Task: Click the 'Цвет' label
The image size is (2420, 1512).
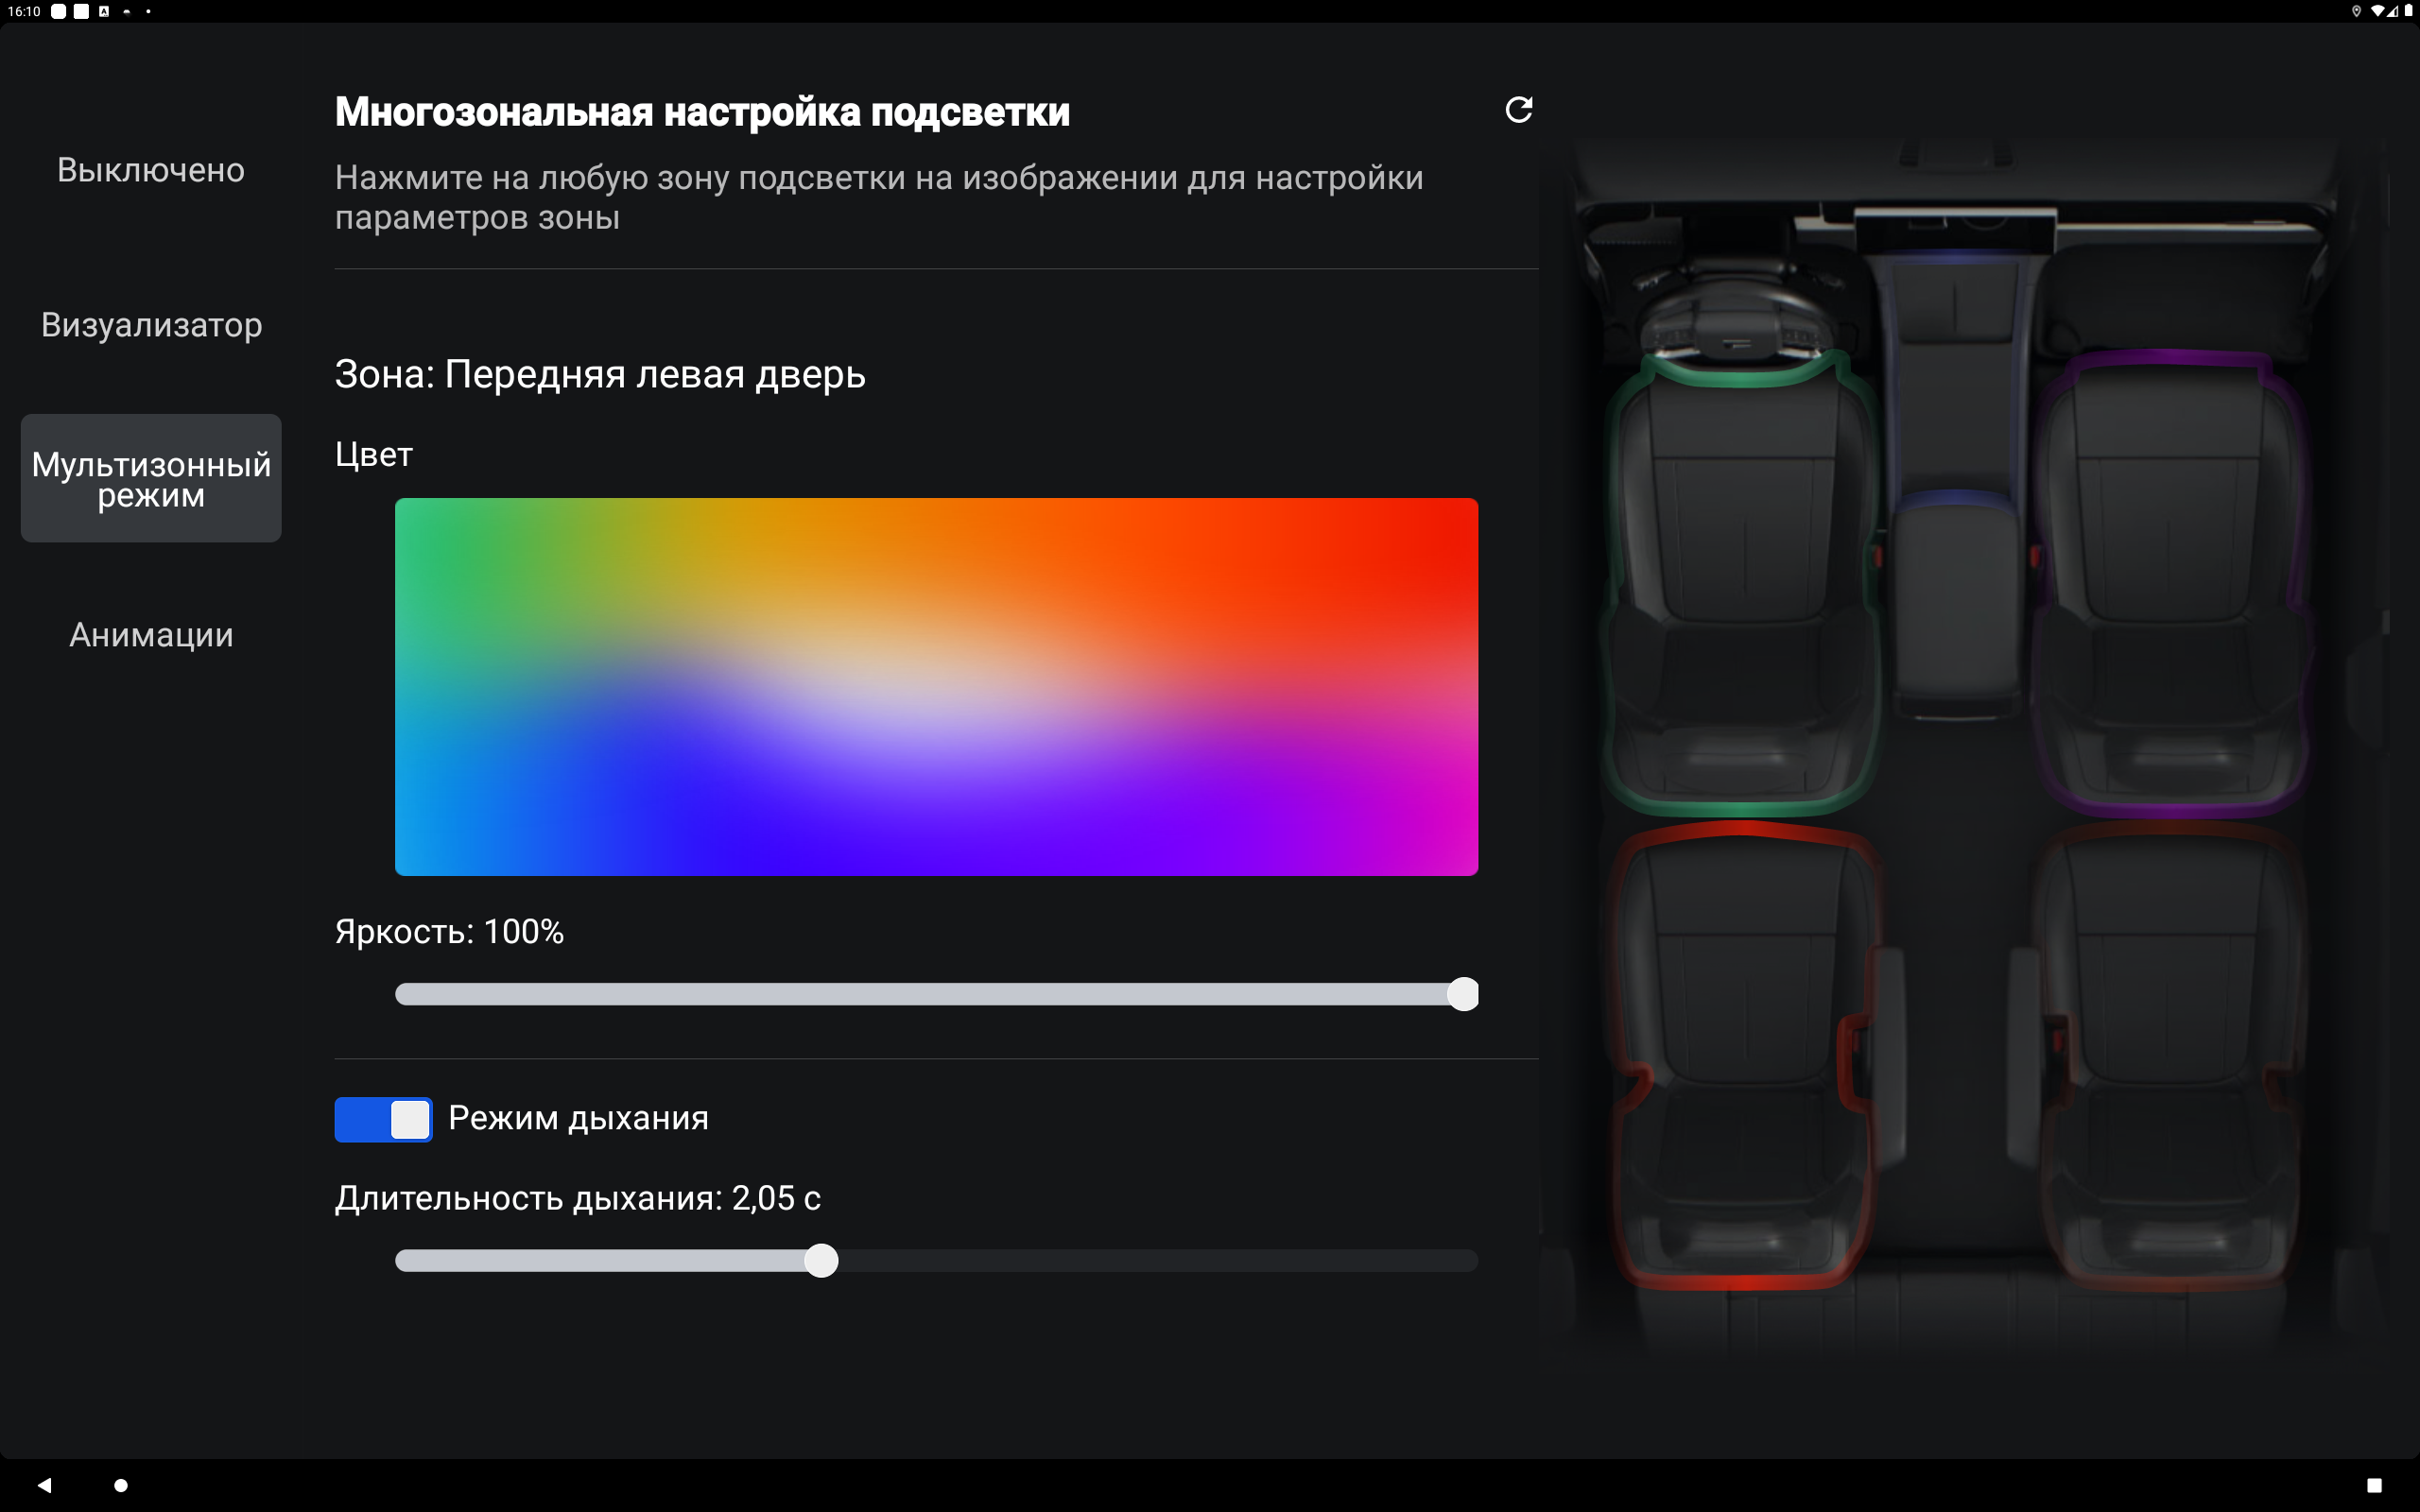Action: [x=374, y=455]
